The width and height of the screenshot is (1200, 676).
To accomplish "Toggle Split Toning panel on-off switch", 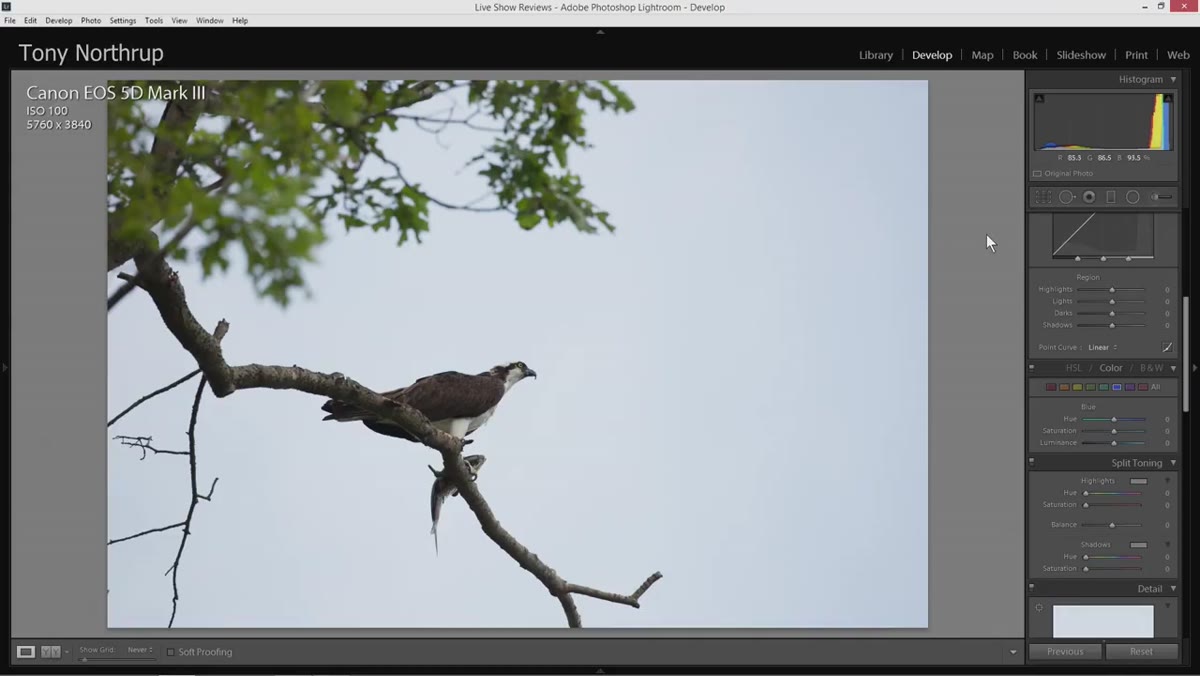I will click(x=1032, y=463).
